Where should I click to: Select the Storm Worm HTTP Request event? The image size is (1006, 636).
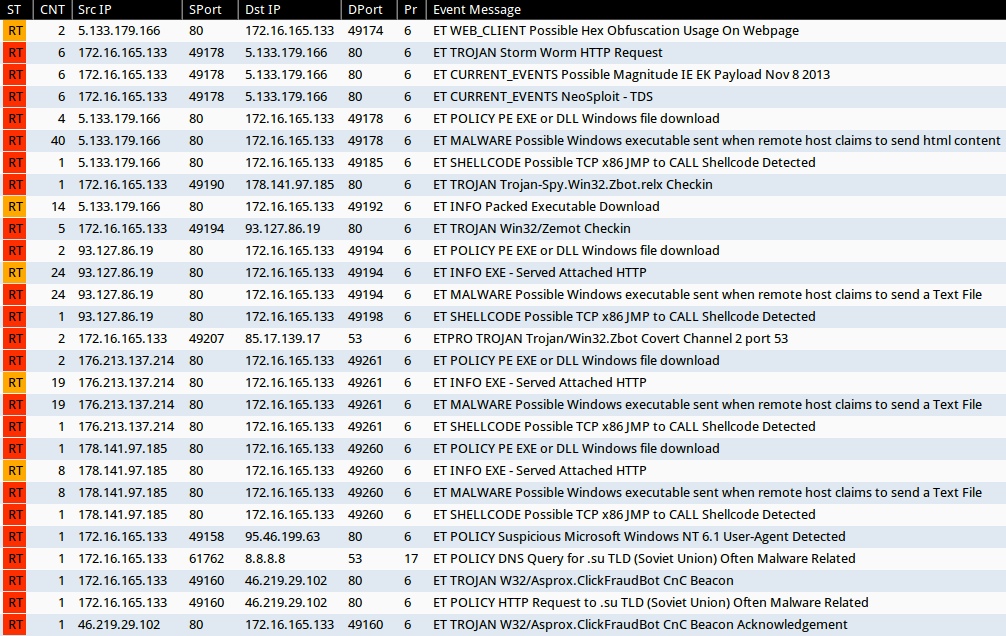tap(547, 53)
